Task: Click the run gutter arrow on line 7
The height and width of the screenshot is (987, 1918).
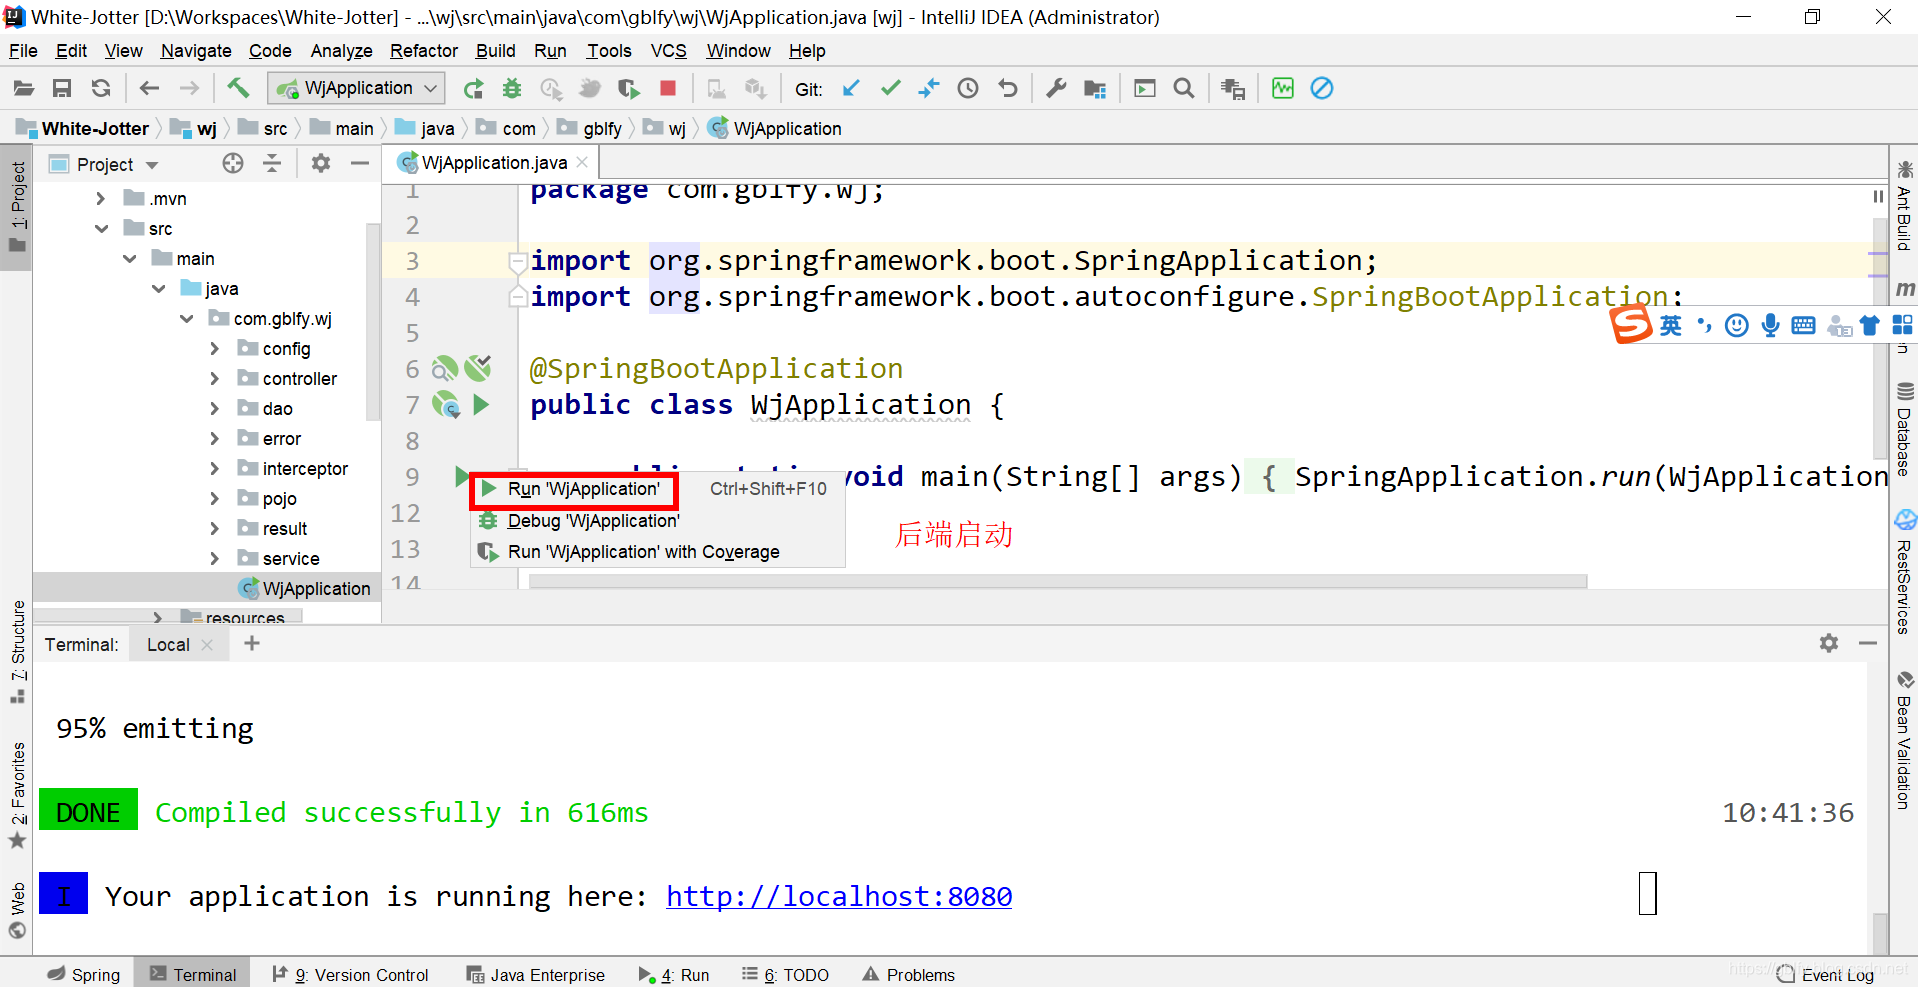Action: coord(481,405)
